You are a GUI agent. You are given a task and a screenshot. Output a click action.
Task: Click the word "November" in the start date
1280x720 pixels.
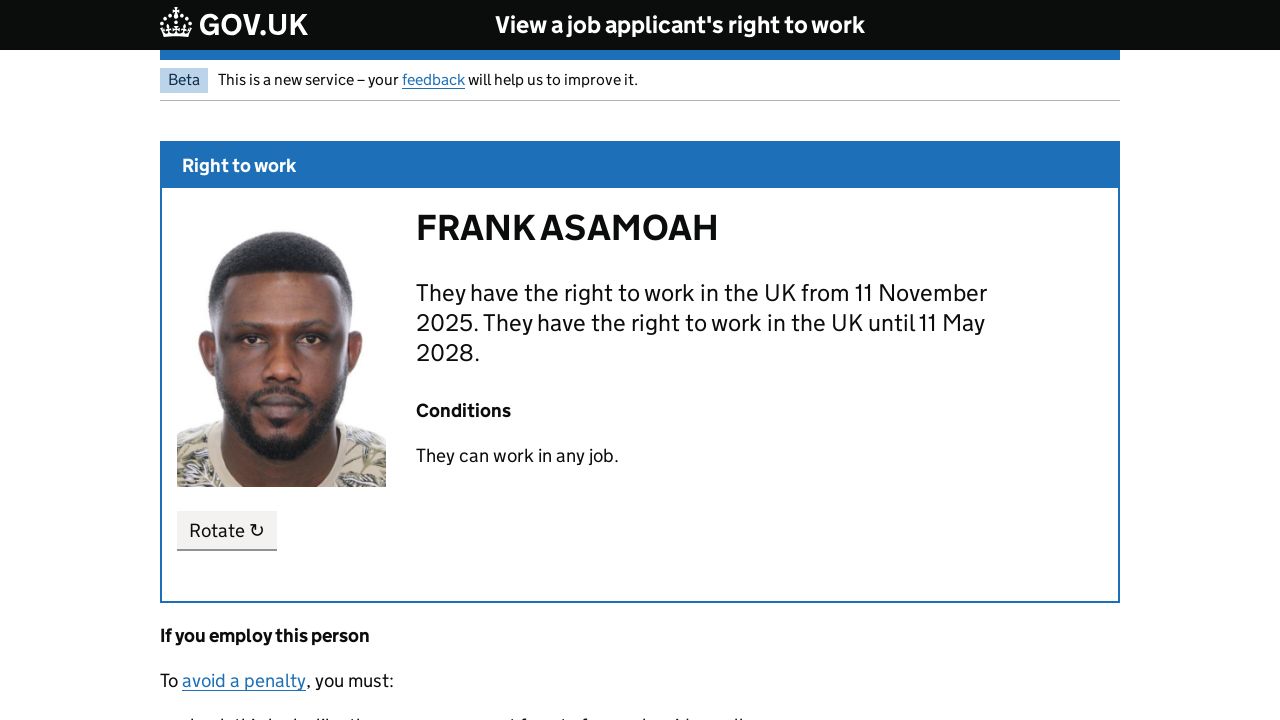933,293
